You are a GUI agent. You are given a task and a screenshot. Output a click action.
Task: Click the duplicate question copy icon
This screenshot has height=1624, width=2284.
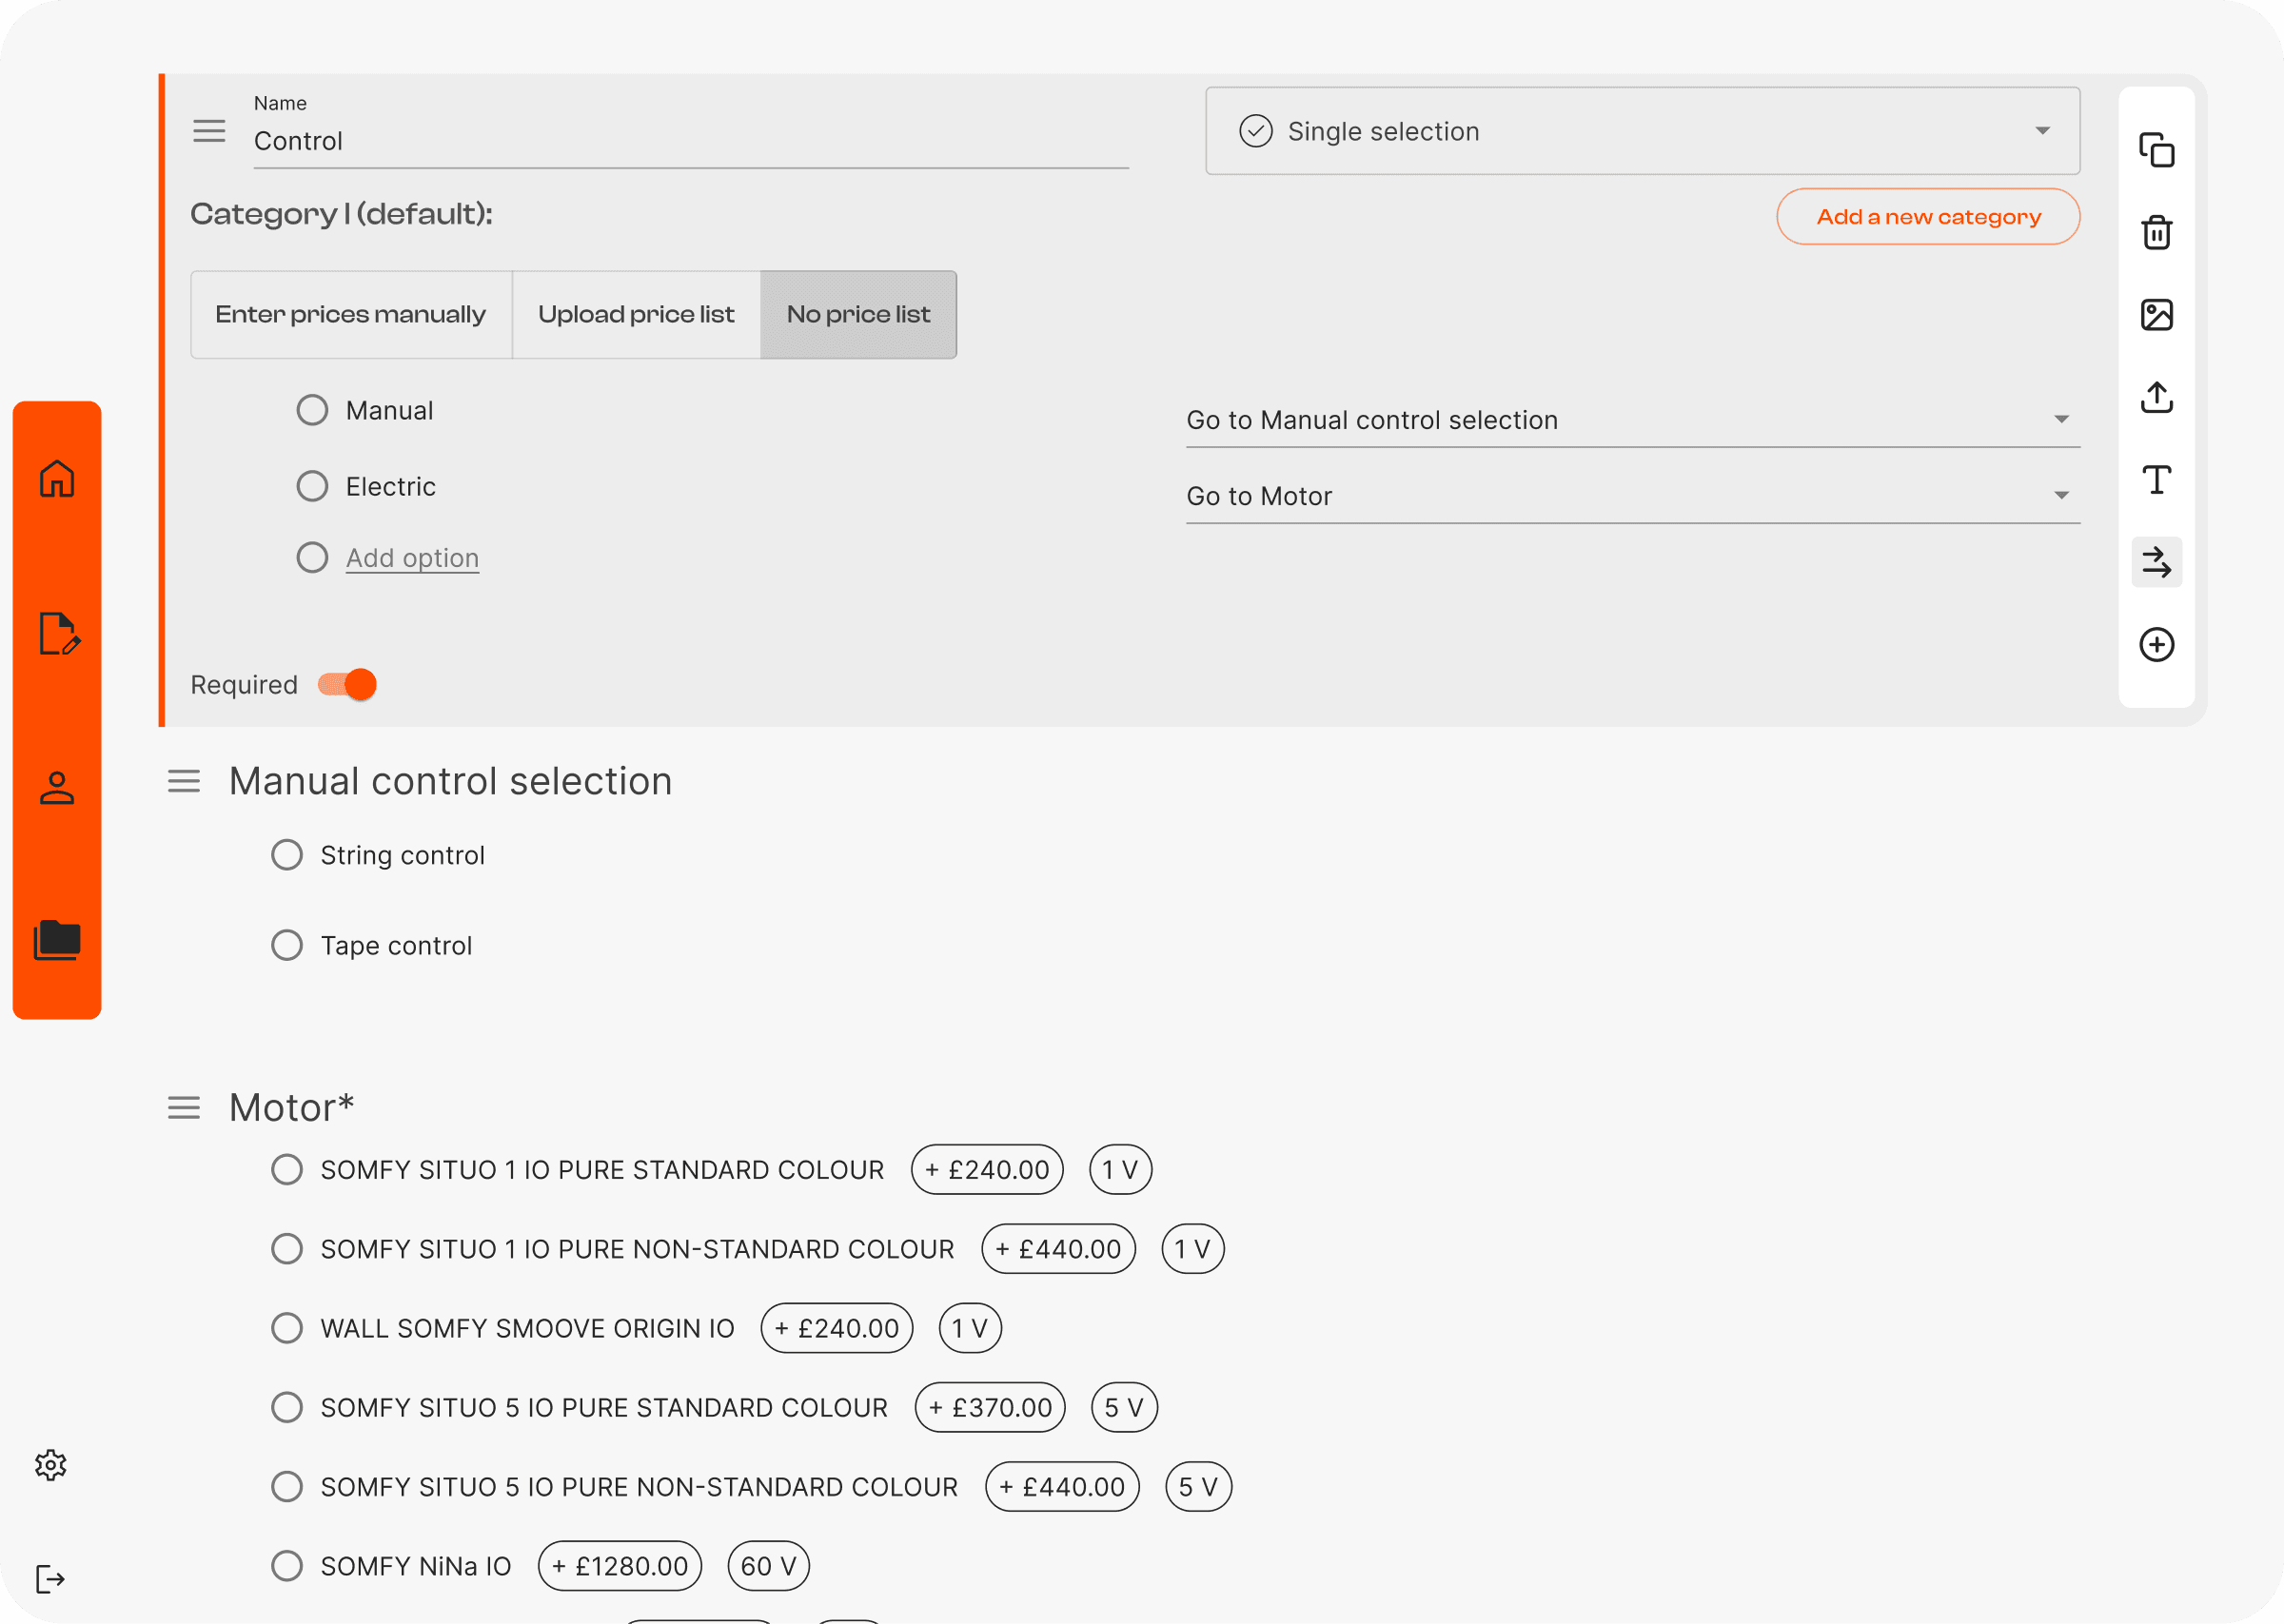(2156, 151)
